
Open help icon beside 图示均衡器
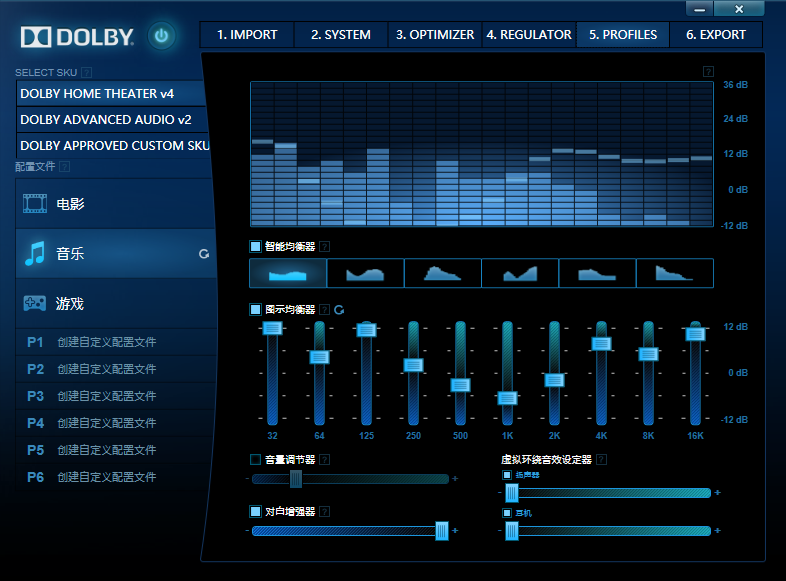pos(325,310)
